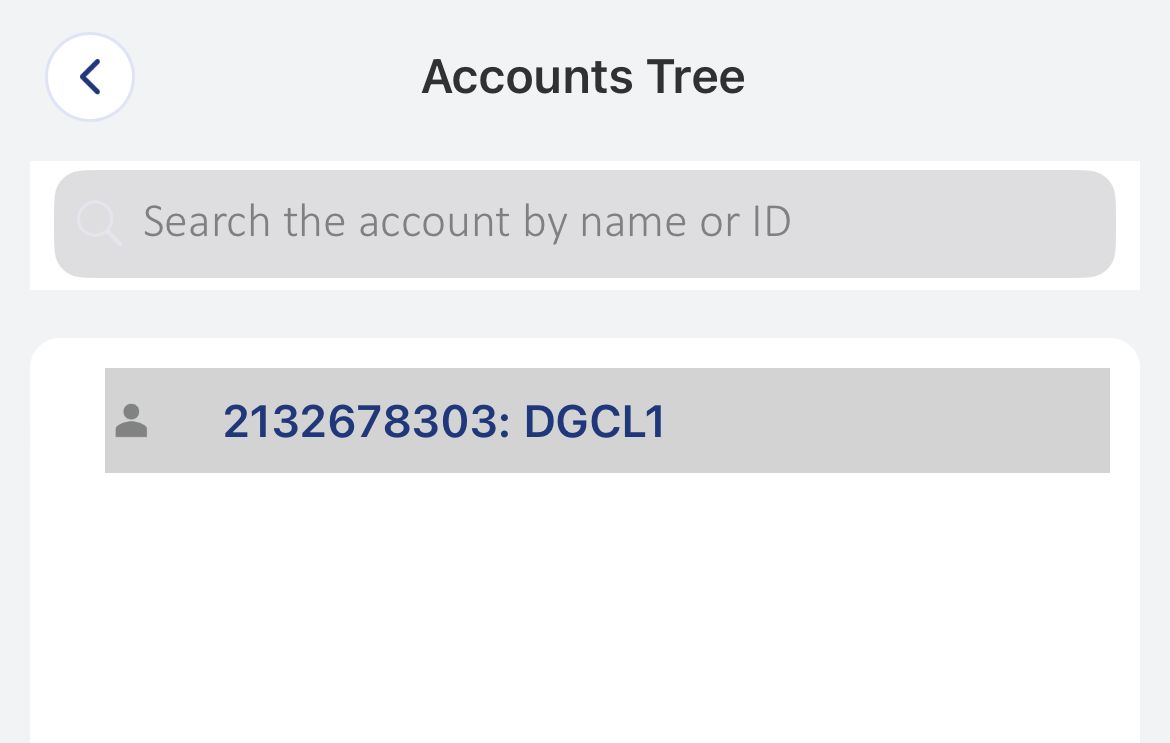This screenshot has height=743, width=1170.
Task: Click the empty area below DGCL1 row
Action: pyautogui.click(x=584, y=610)
